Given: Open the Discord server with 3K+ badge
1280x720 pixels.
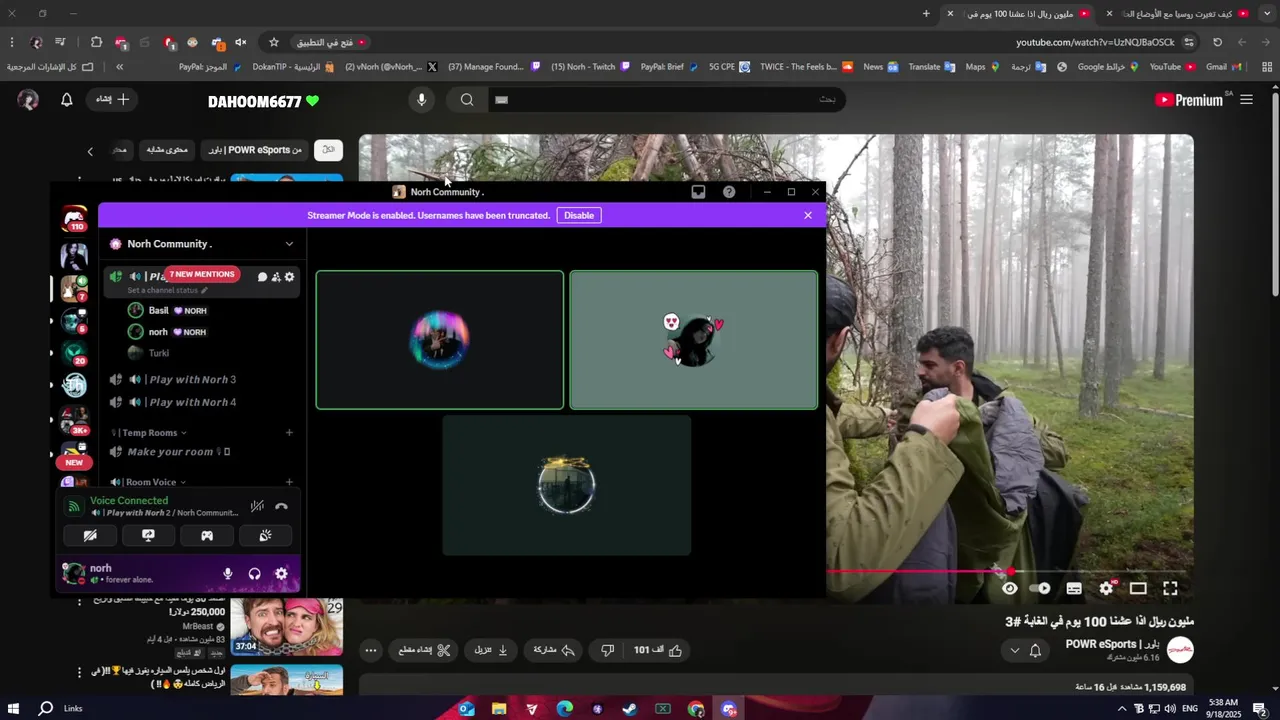Looking at the screenshot, I should click(74, 420).
